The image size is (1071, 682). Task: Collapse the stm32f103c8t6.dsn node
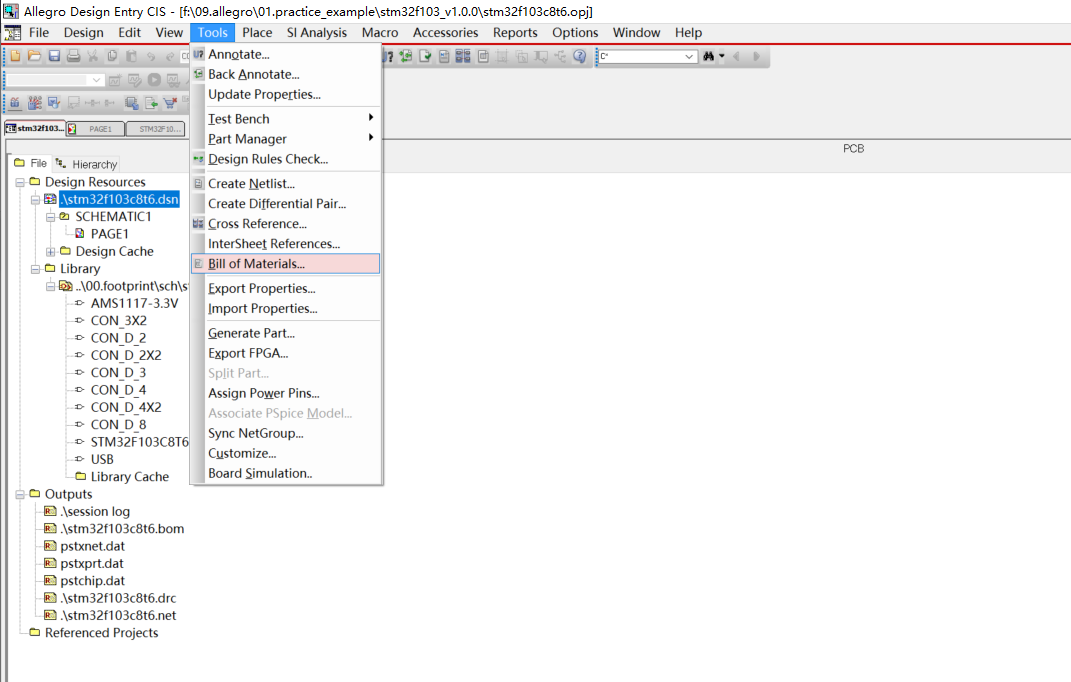click(35, 200)
